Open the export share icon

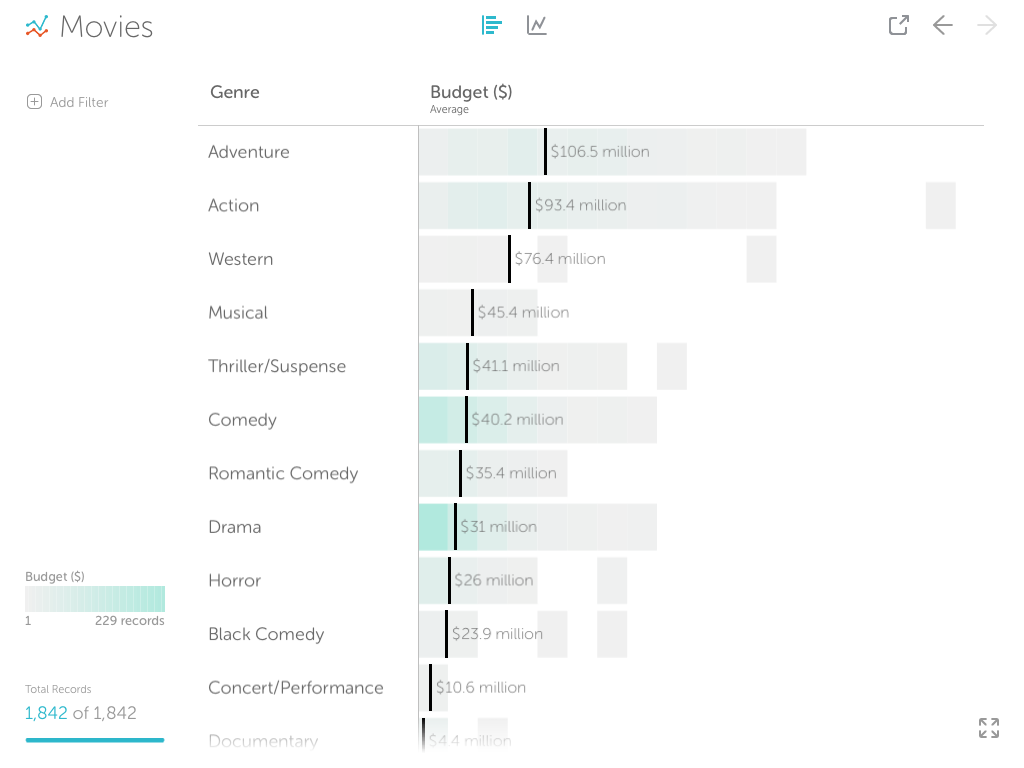(898, 26)
